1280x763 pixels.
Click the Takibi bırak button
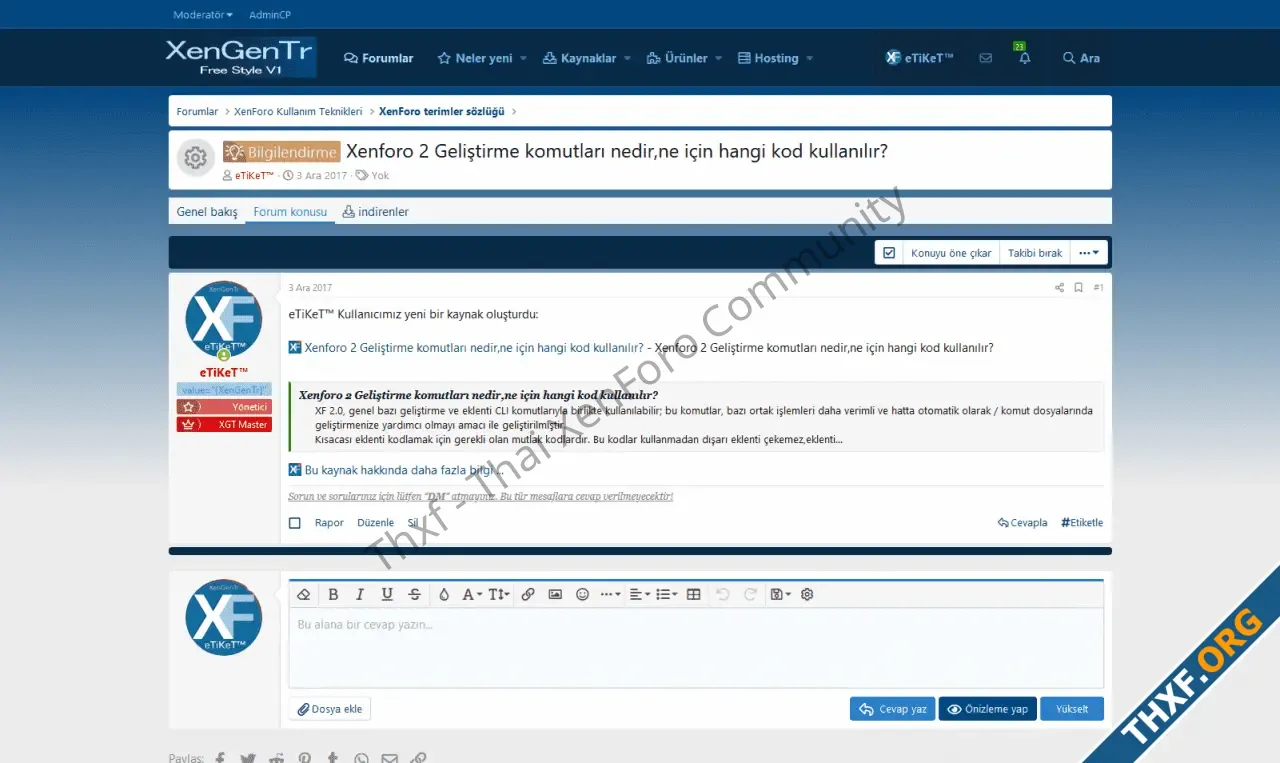tap(1035, 253)
